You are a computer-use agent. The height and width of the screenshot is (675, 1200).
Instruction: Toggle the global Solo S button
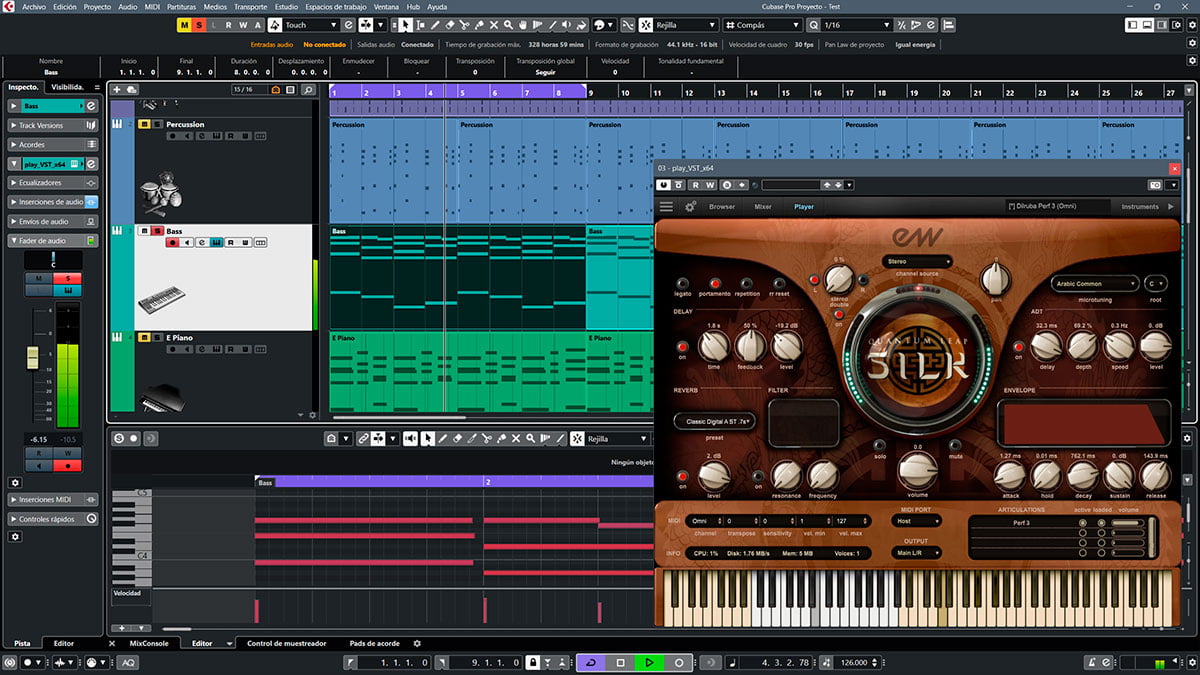pyautogui.click(x=200, y=24)
